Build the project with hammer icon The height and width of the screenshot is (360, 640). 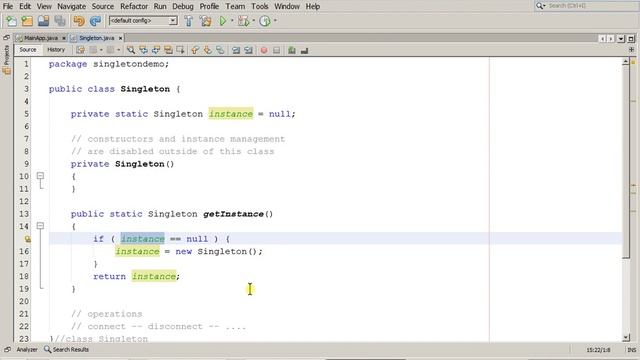pyautogui.click(x=189, y=21)
